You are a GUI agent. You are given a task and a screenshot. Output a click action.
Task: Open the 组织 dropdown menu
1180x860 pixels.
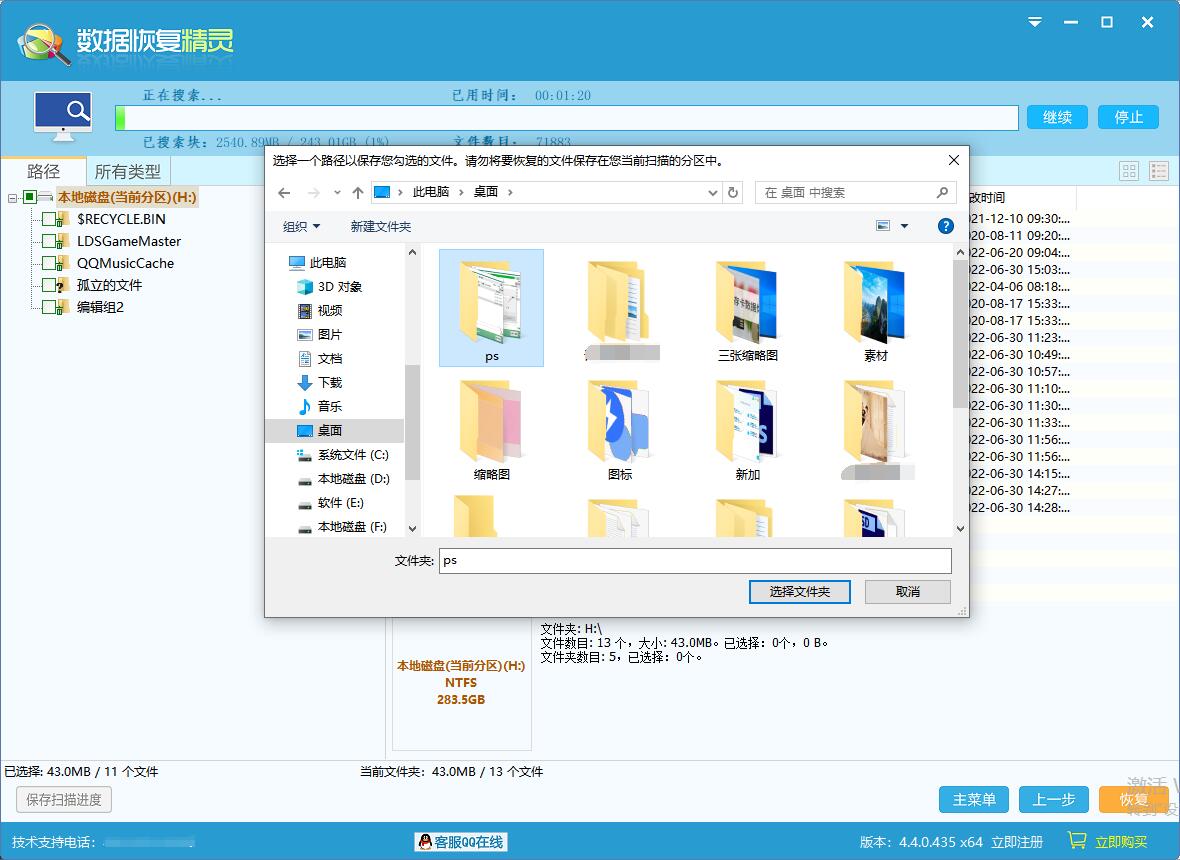(301, 226)
